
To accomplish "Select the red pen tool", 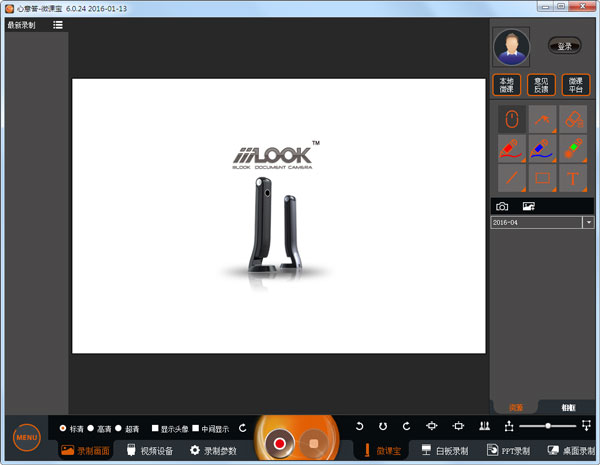I will pos(512,149).
